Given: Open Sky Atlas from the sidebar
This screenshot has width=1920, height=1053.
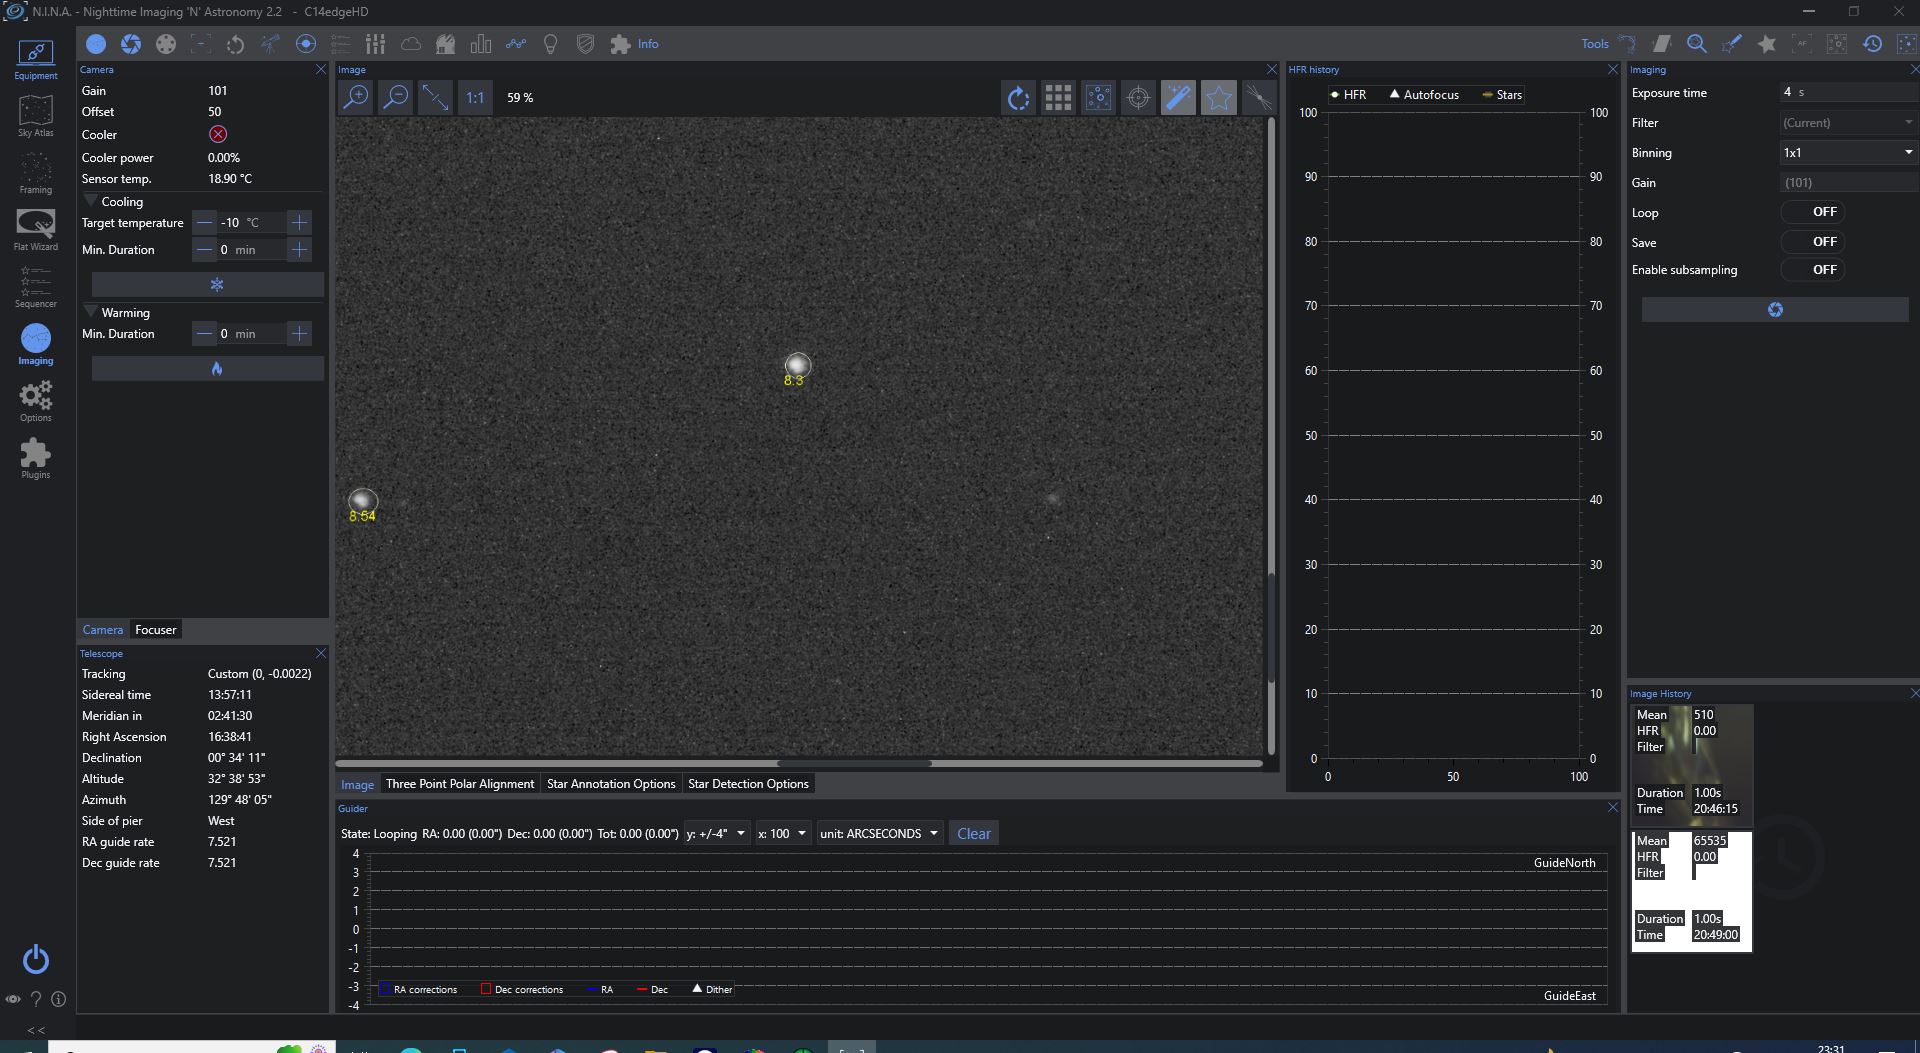Looking at the screenshot, I should tap(35, 116).
